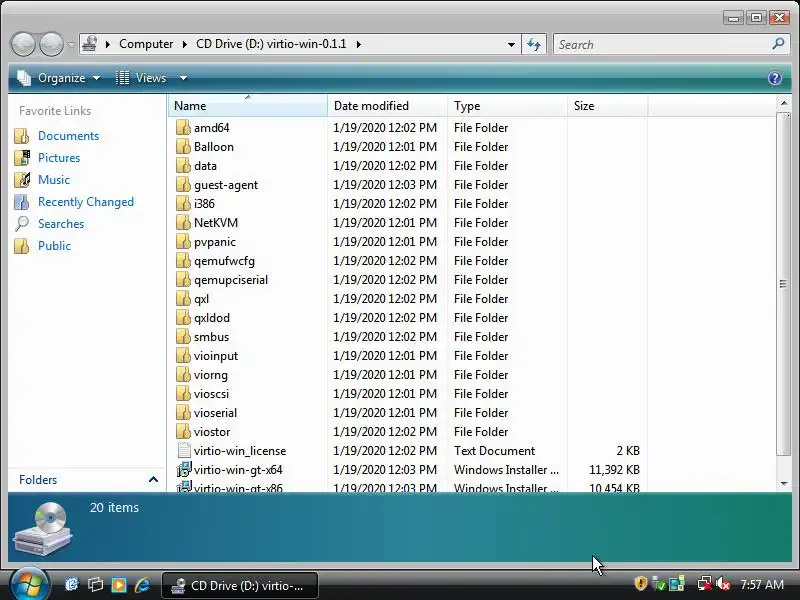Image resolution: width=800 pixels, height=600 pixels.
Task: Click the muted volume tray icon
Action: tap(723, 584)
